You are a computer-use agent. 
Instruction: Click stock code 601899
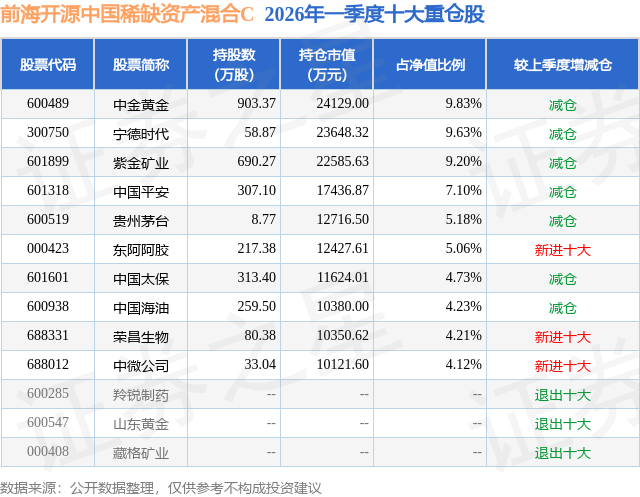pos(48,162)
